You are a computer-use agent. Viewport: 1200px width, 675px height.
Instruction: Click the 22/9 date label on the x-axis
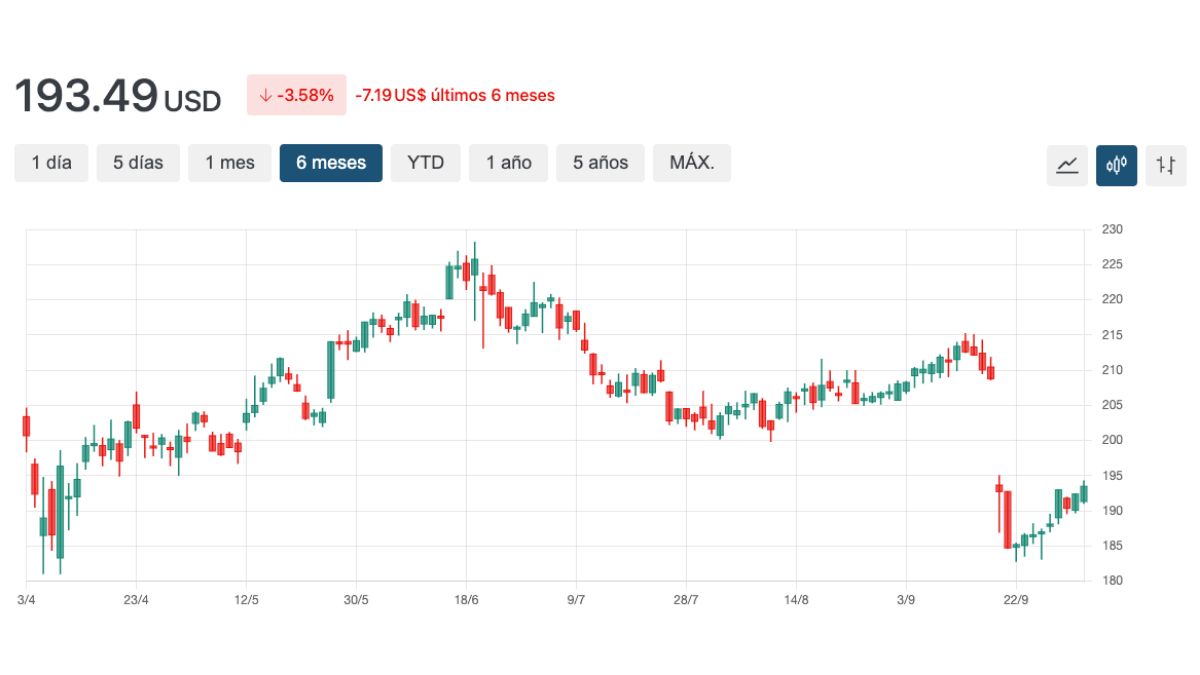[x=1016, y=600]
